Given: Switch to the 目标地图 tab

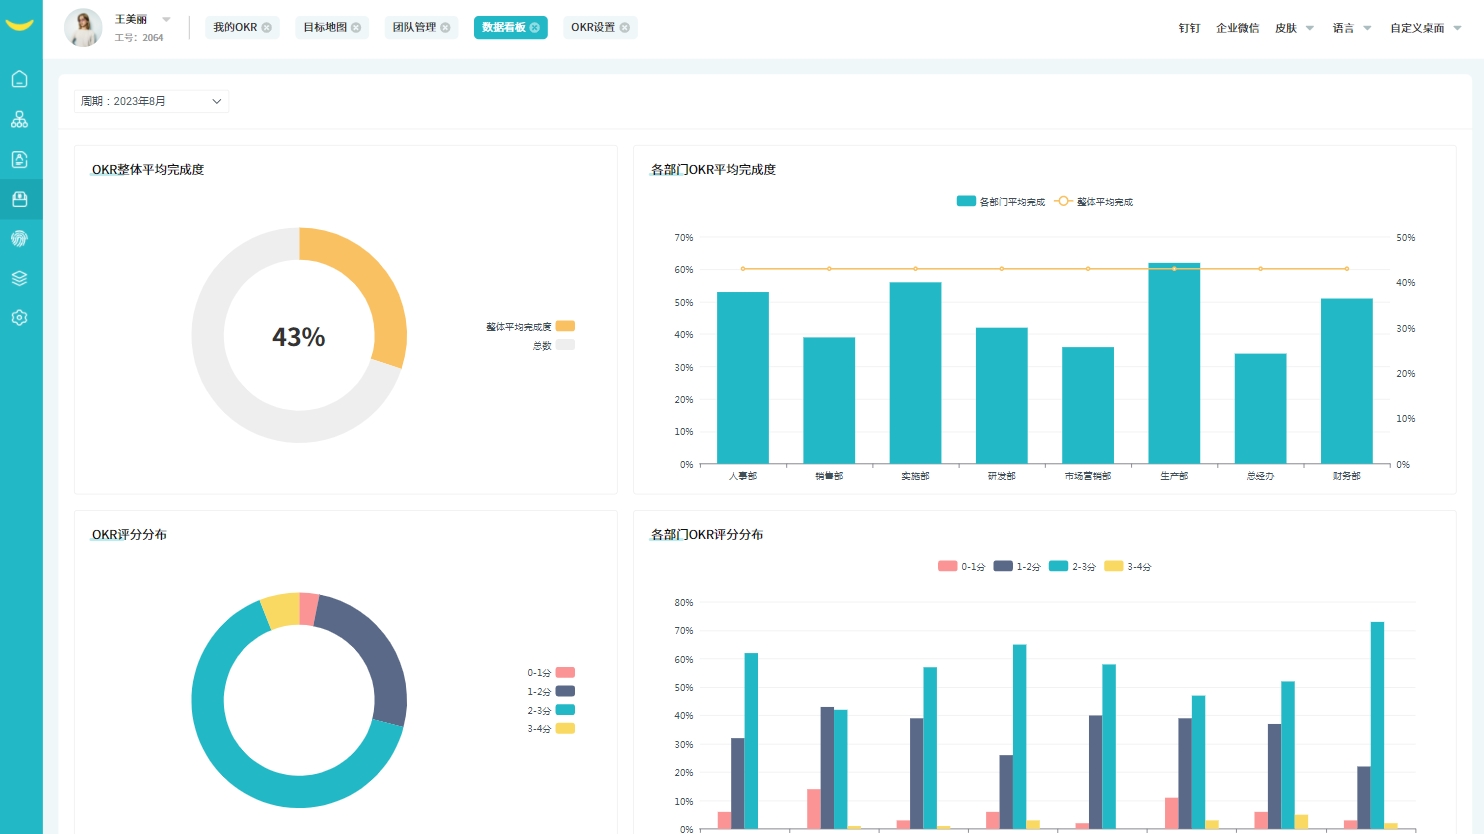Looking at the screenshot, I should [x=325, y=28].
